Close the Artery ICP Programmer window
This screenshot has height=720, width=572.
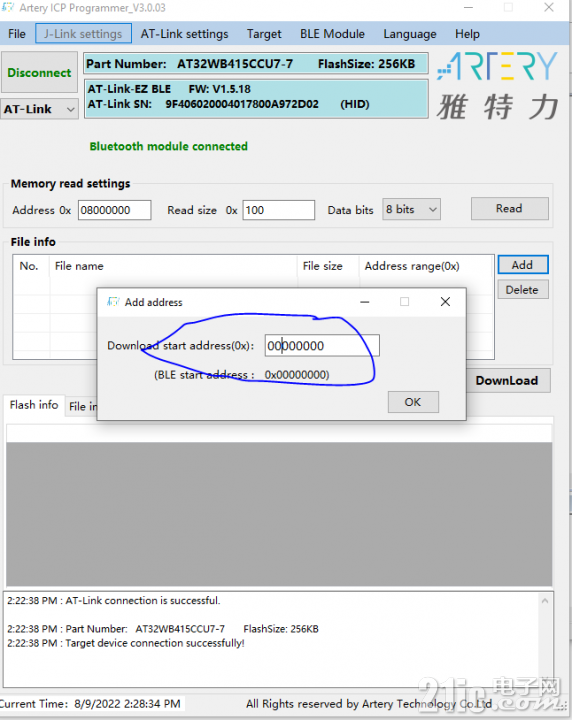(549, 7)
